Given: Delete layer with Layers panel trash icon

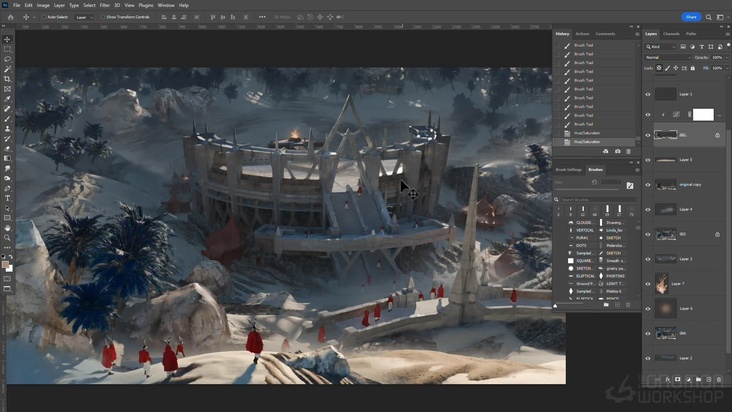Looking at the screenshot, I should [719, 379].
